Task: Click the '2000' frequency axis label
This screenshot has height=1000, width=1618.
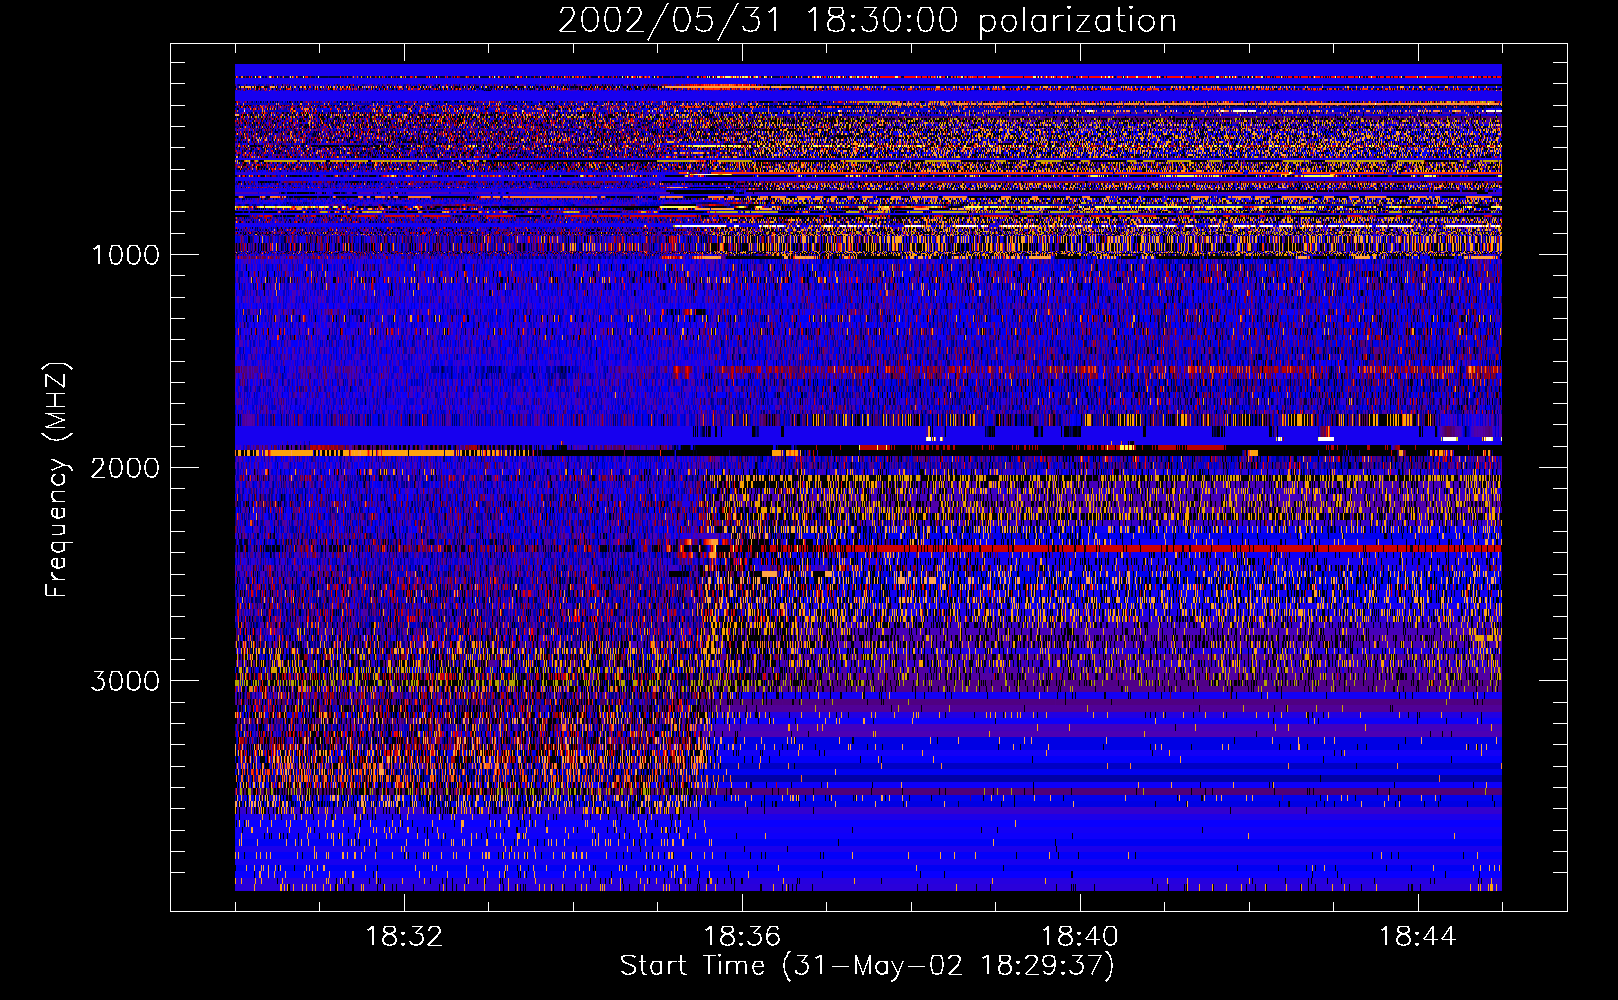Action: [x=125, y=468]
